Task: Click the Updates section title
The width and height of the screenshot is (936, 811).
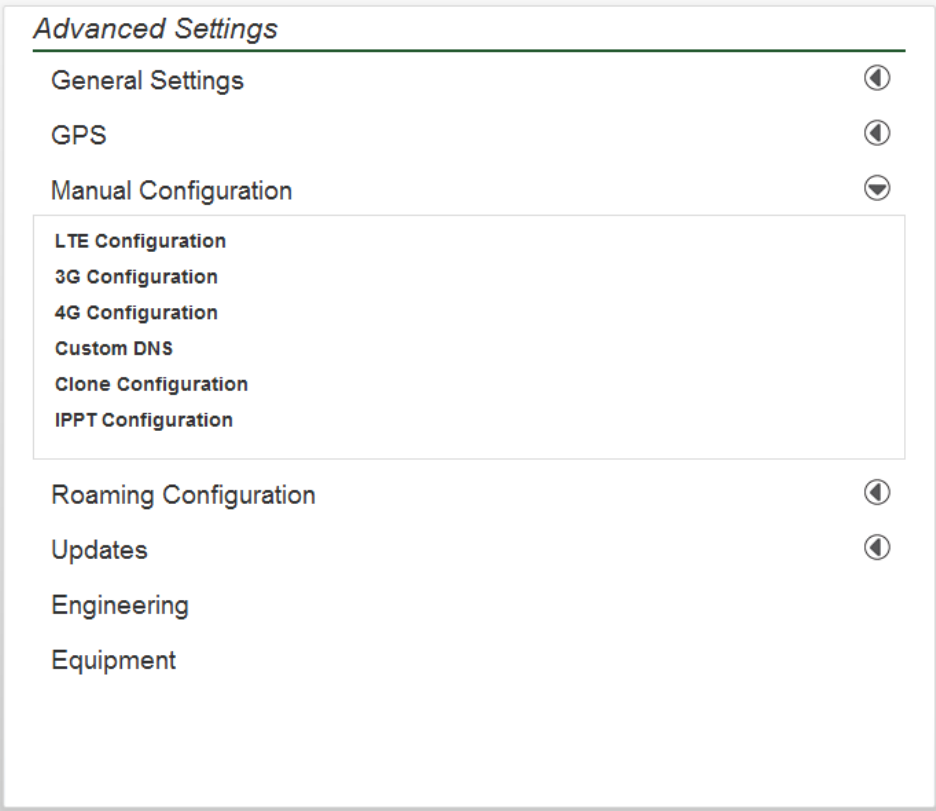Action: pyautogui.click(x=99, y=550)
